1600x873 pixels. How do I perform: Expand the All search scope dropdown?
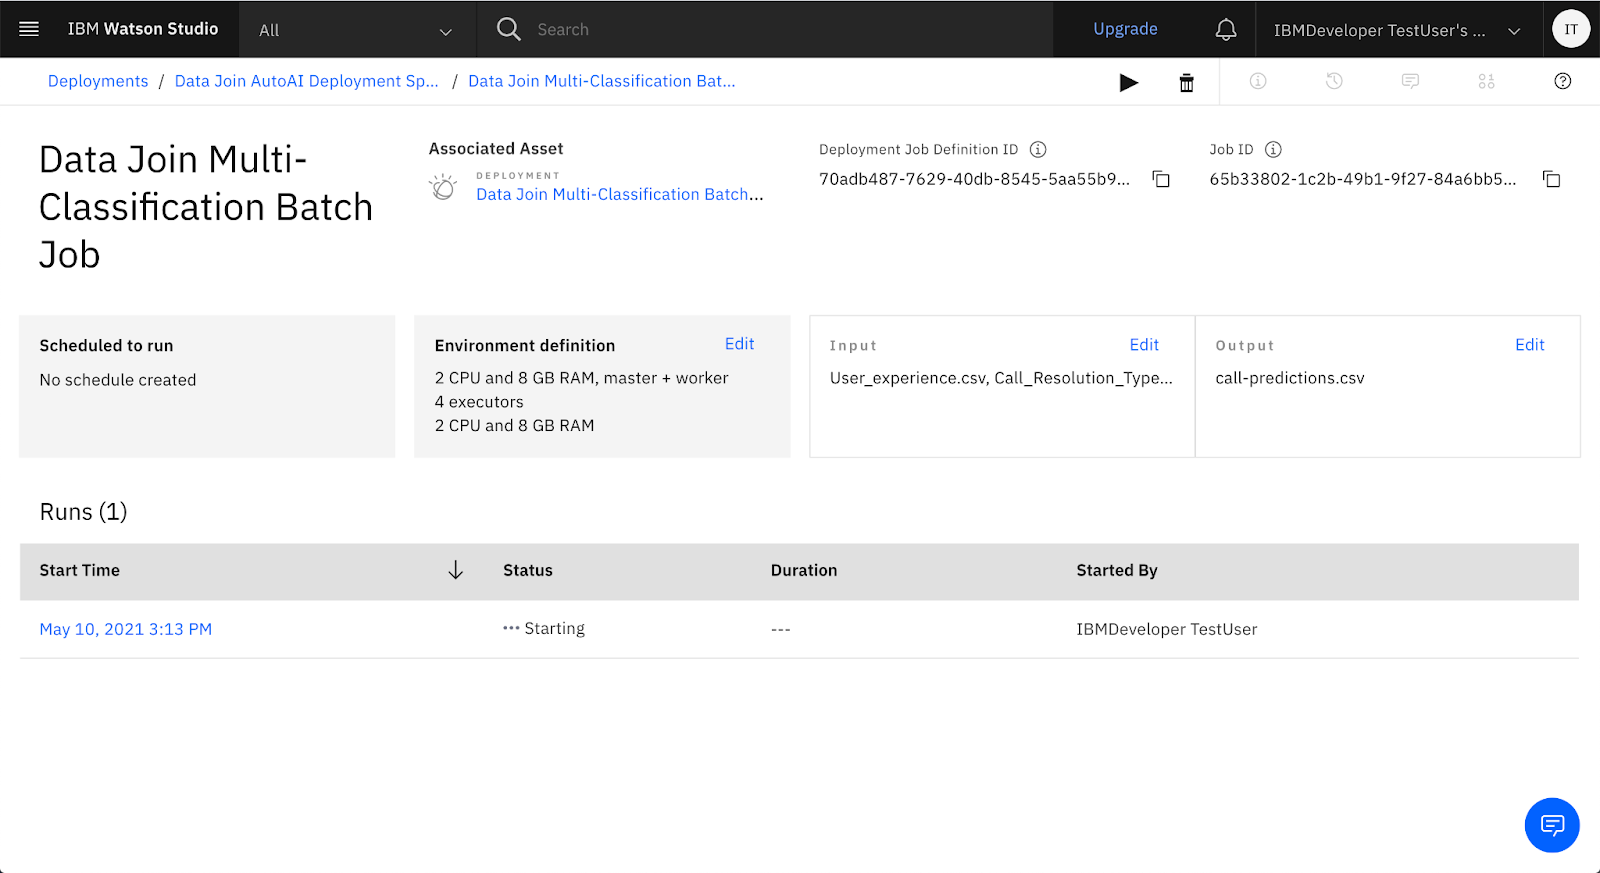click(x=356, y=30)
